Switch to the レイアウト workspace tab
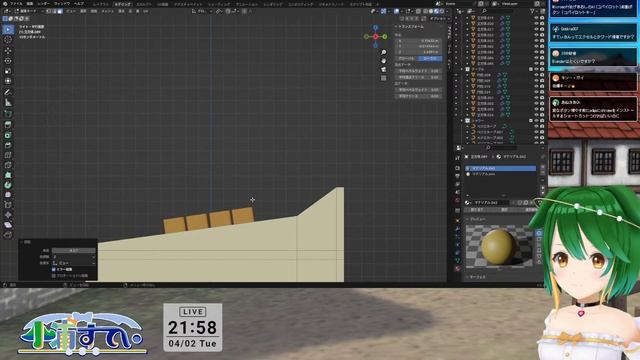 (x=100, y=4)
